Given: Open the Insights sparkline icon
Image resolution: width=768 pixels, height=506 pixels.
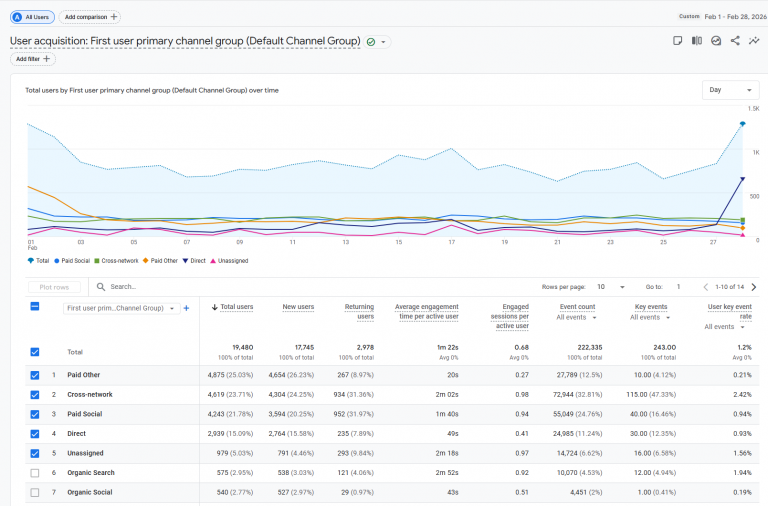Looking at the screenshot, I should [x=754, y=41].
